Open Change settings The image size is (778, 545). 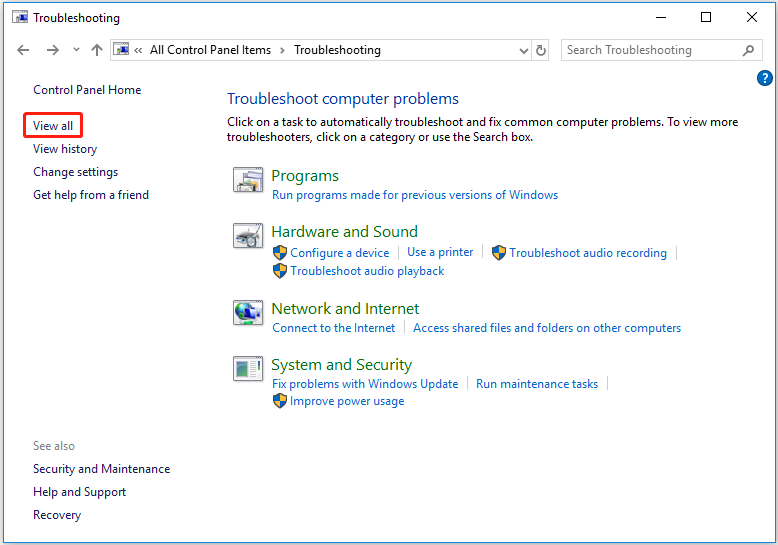click(75, 172)
